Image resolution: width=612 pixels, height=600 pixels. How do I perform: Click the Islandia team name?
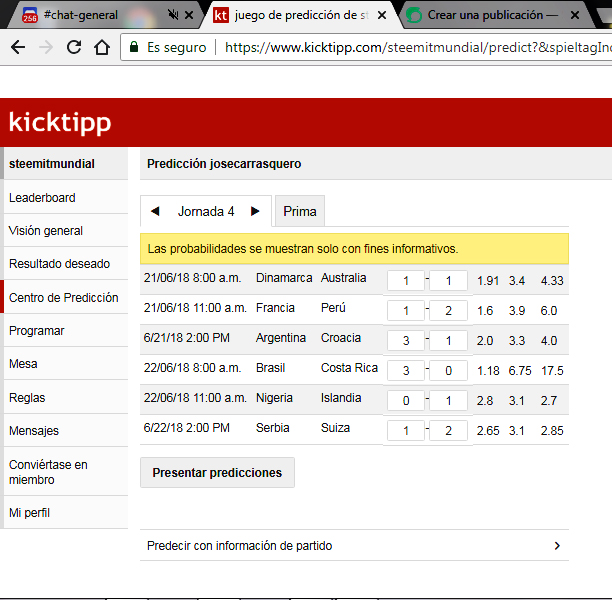tap(341, 398)
